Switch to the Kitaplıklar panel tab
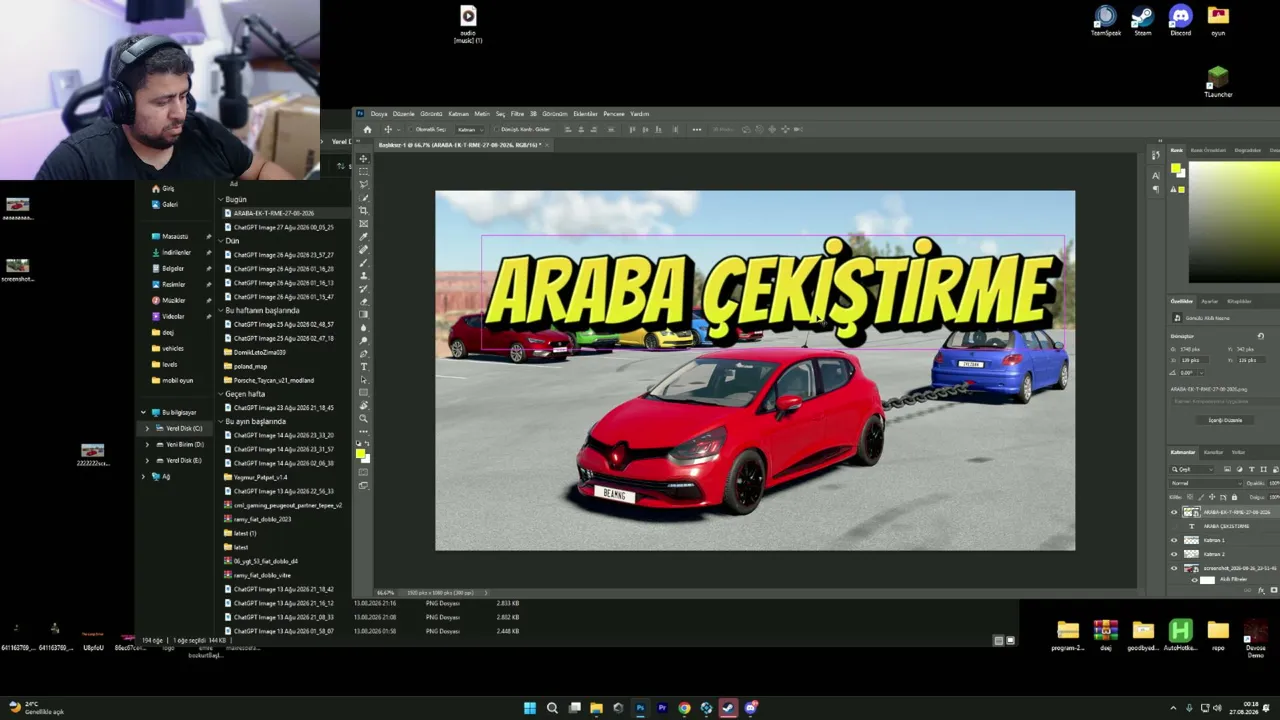 (x=1239, y=301)
